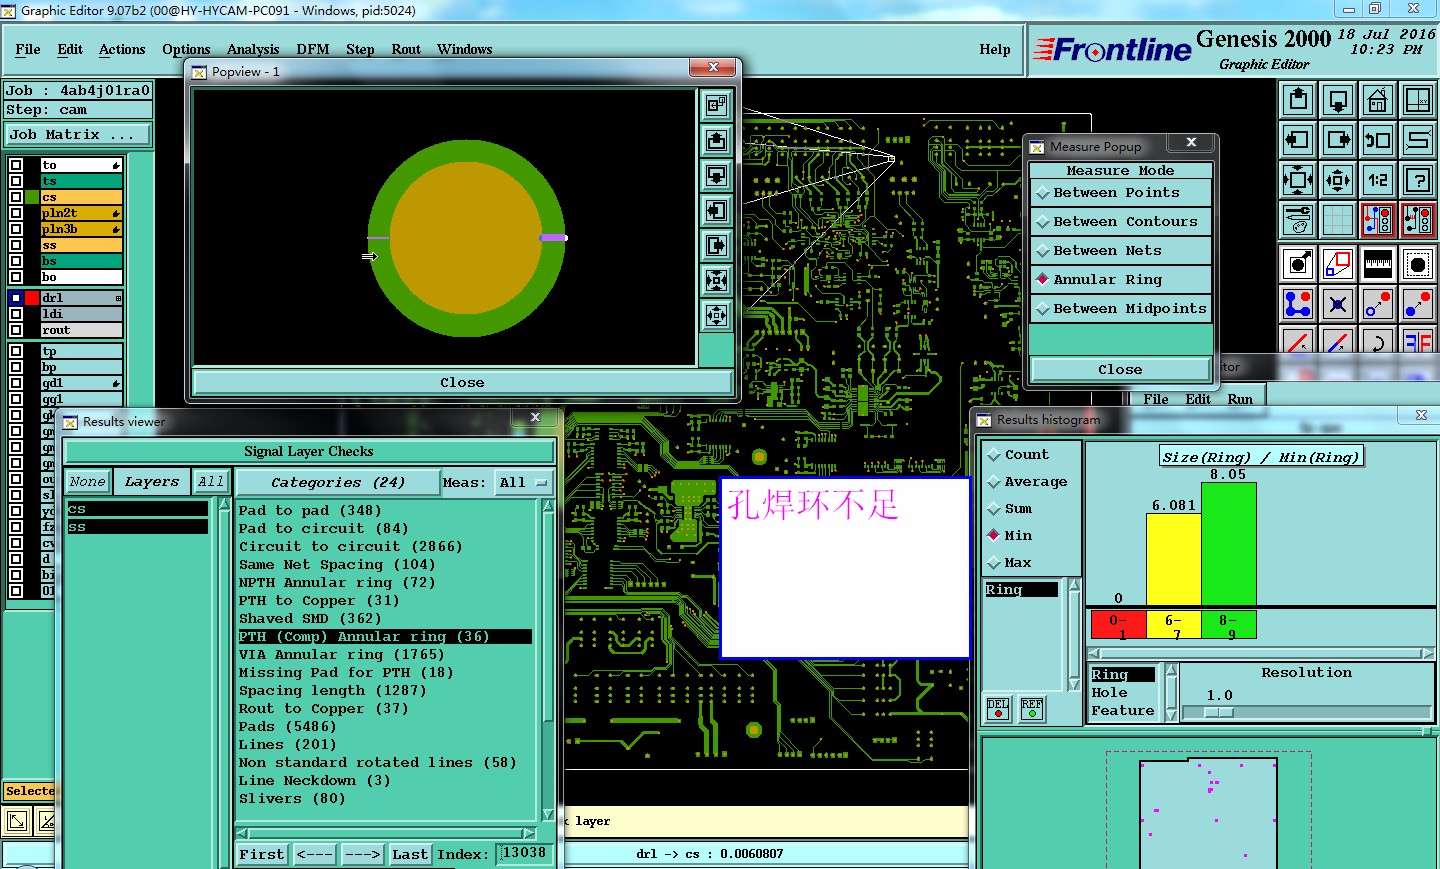Click the question mark help icon

coord(1417,180)
